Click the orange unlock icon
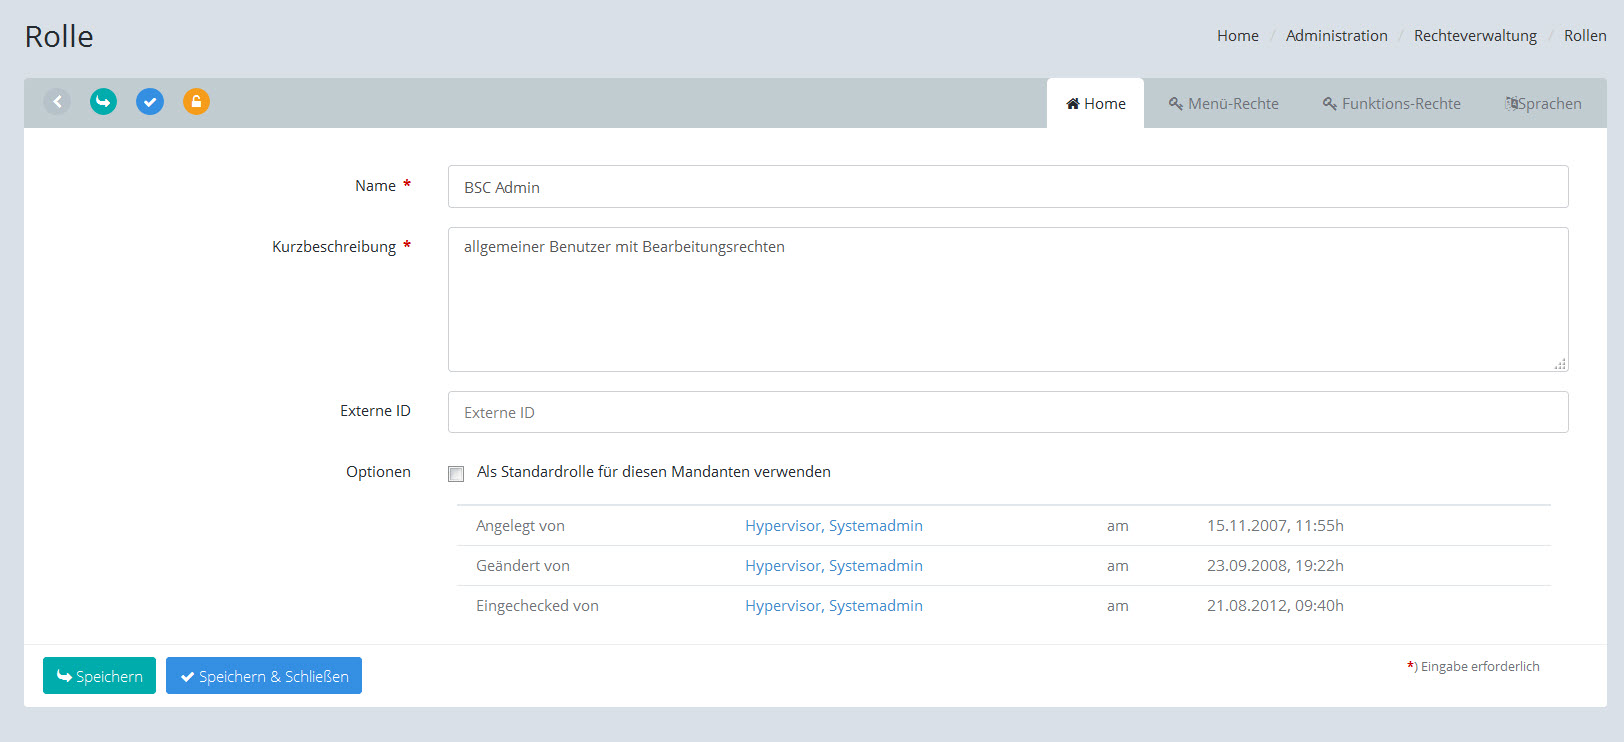 click(196, 101)
